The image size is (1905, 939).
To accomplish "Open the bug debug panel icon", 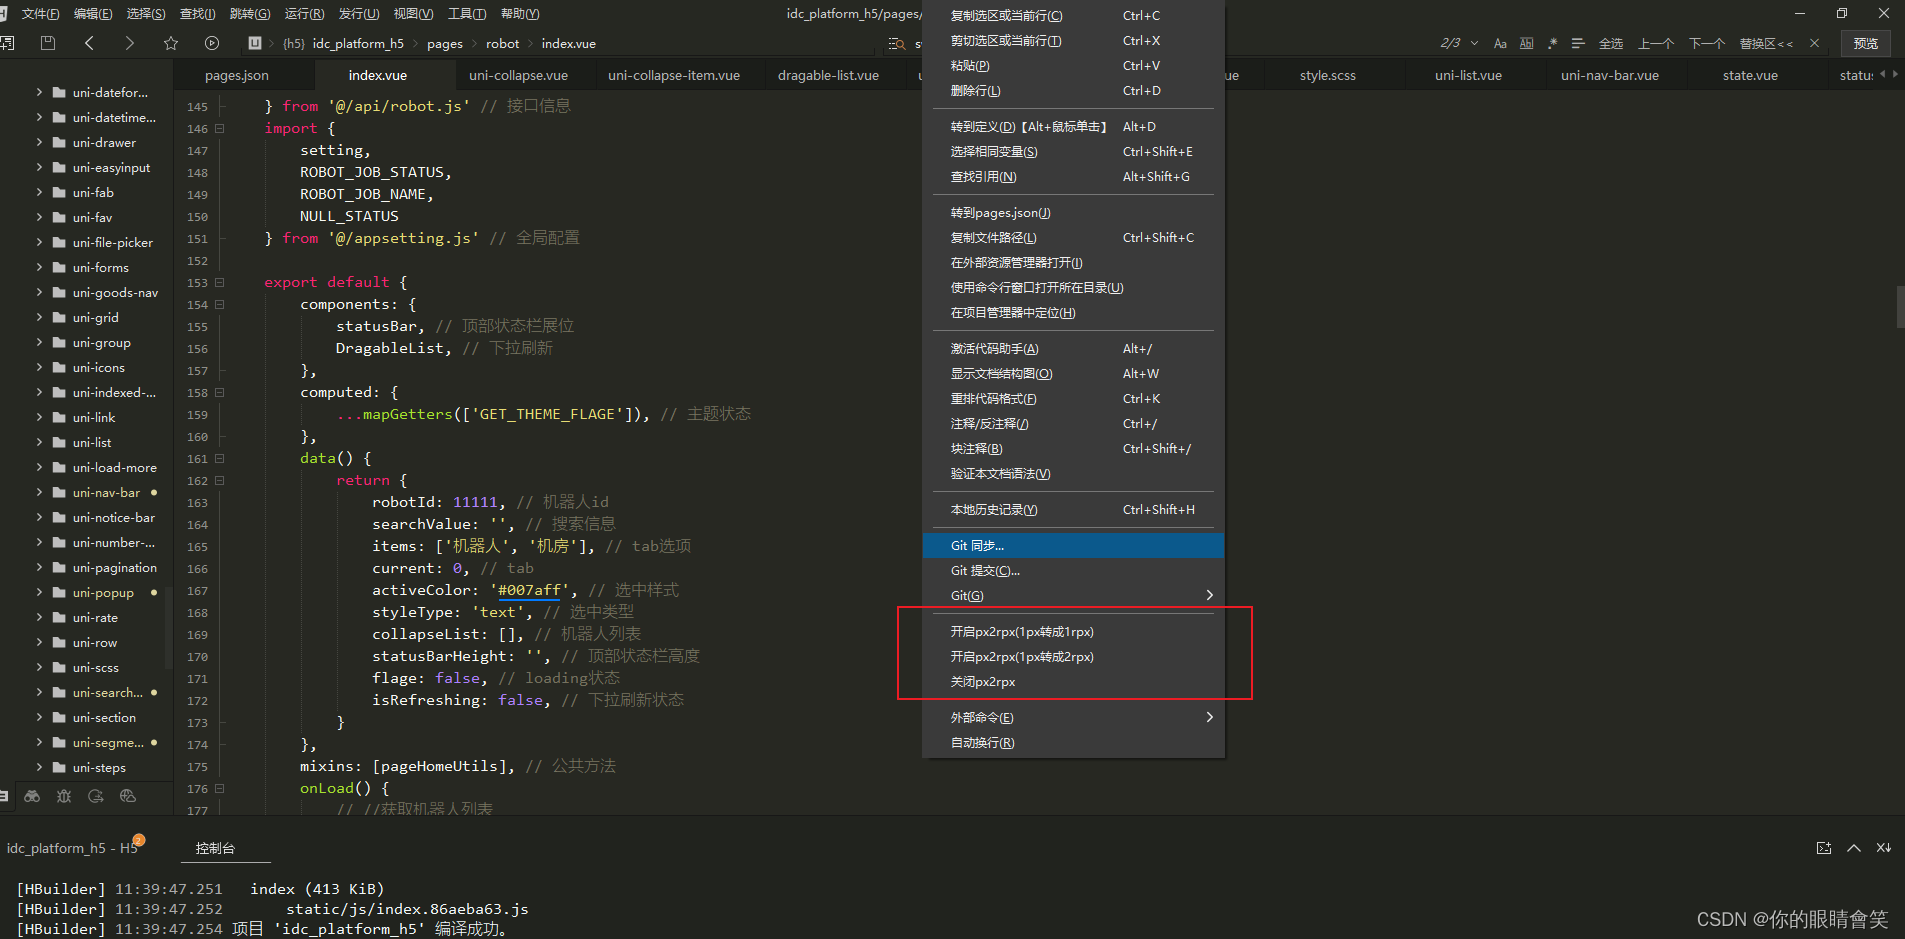I will click(64, 796).
